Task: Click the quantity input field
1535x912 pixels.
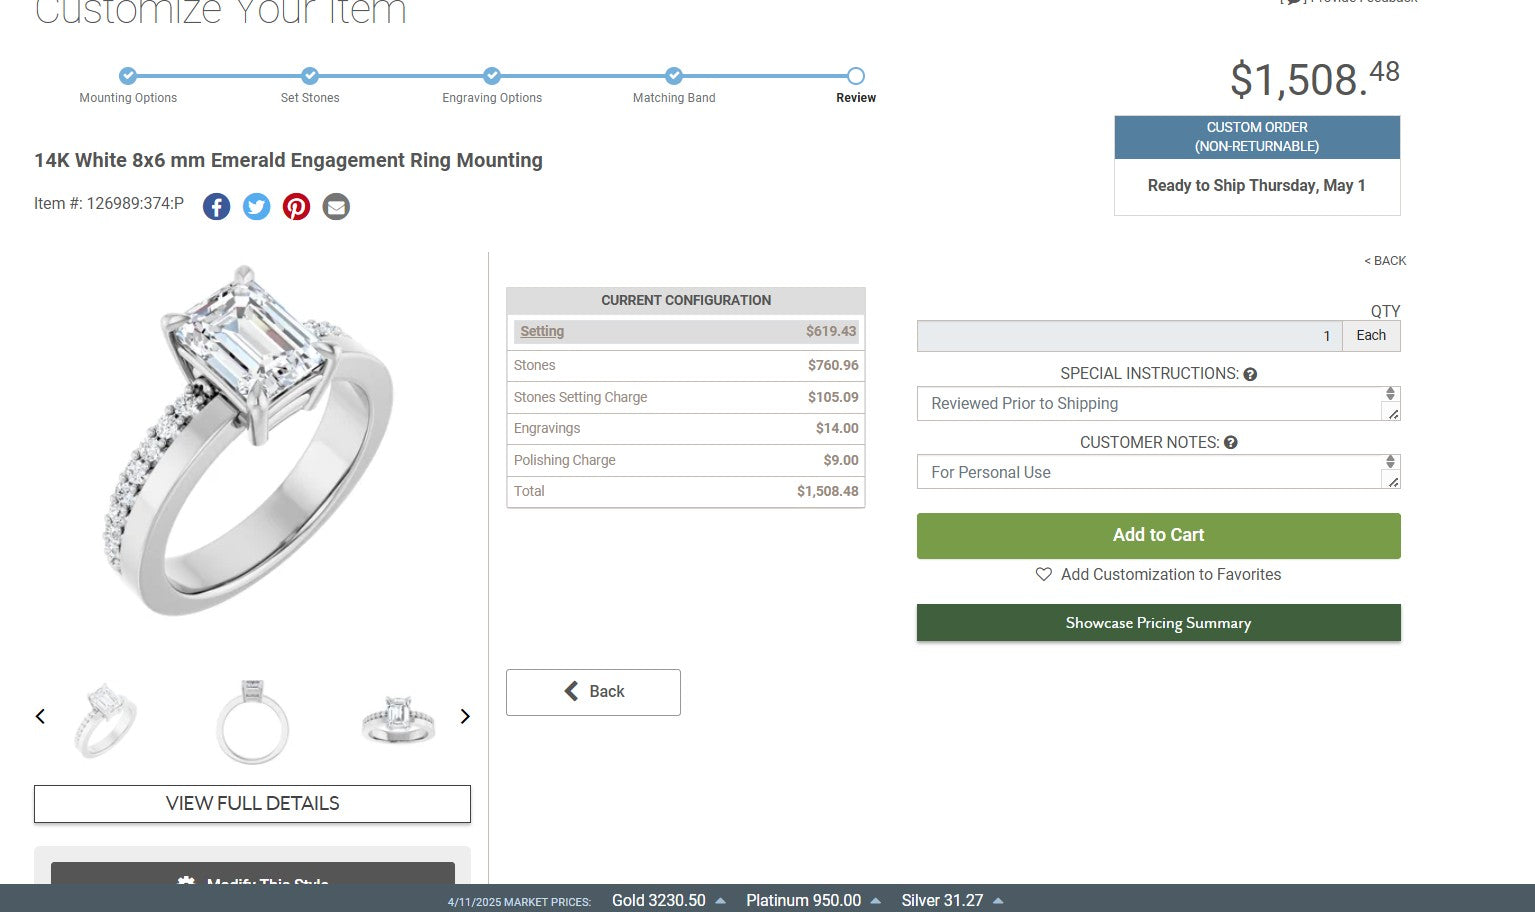Action: point(1129,336)
